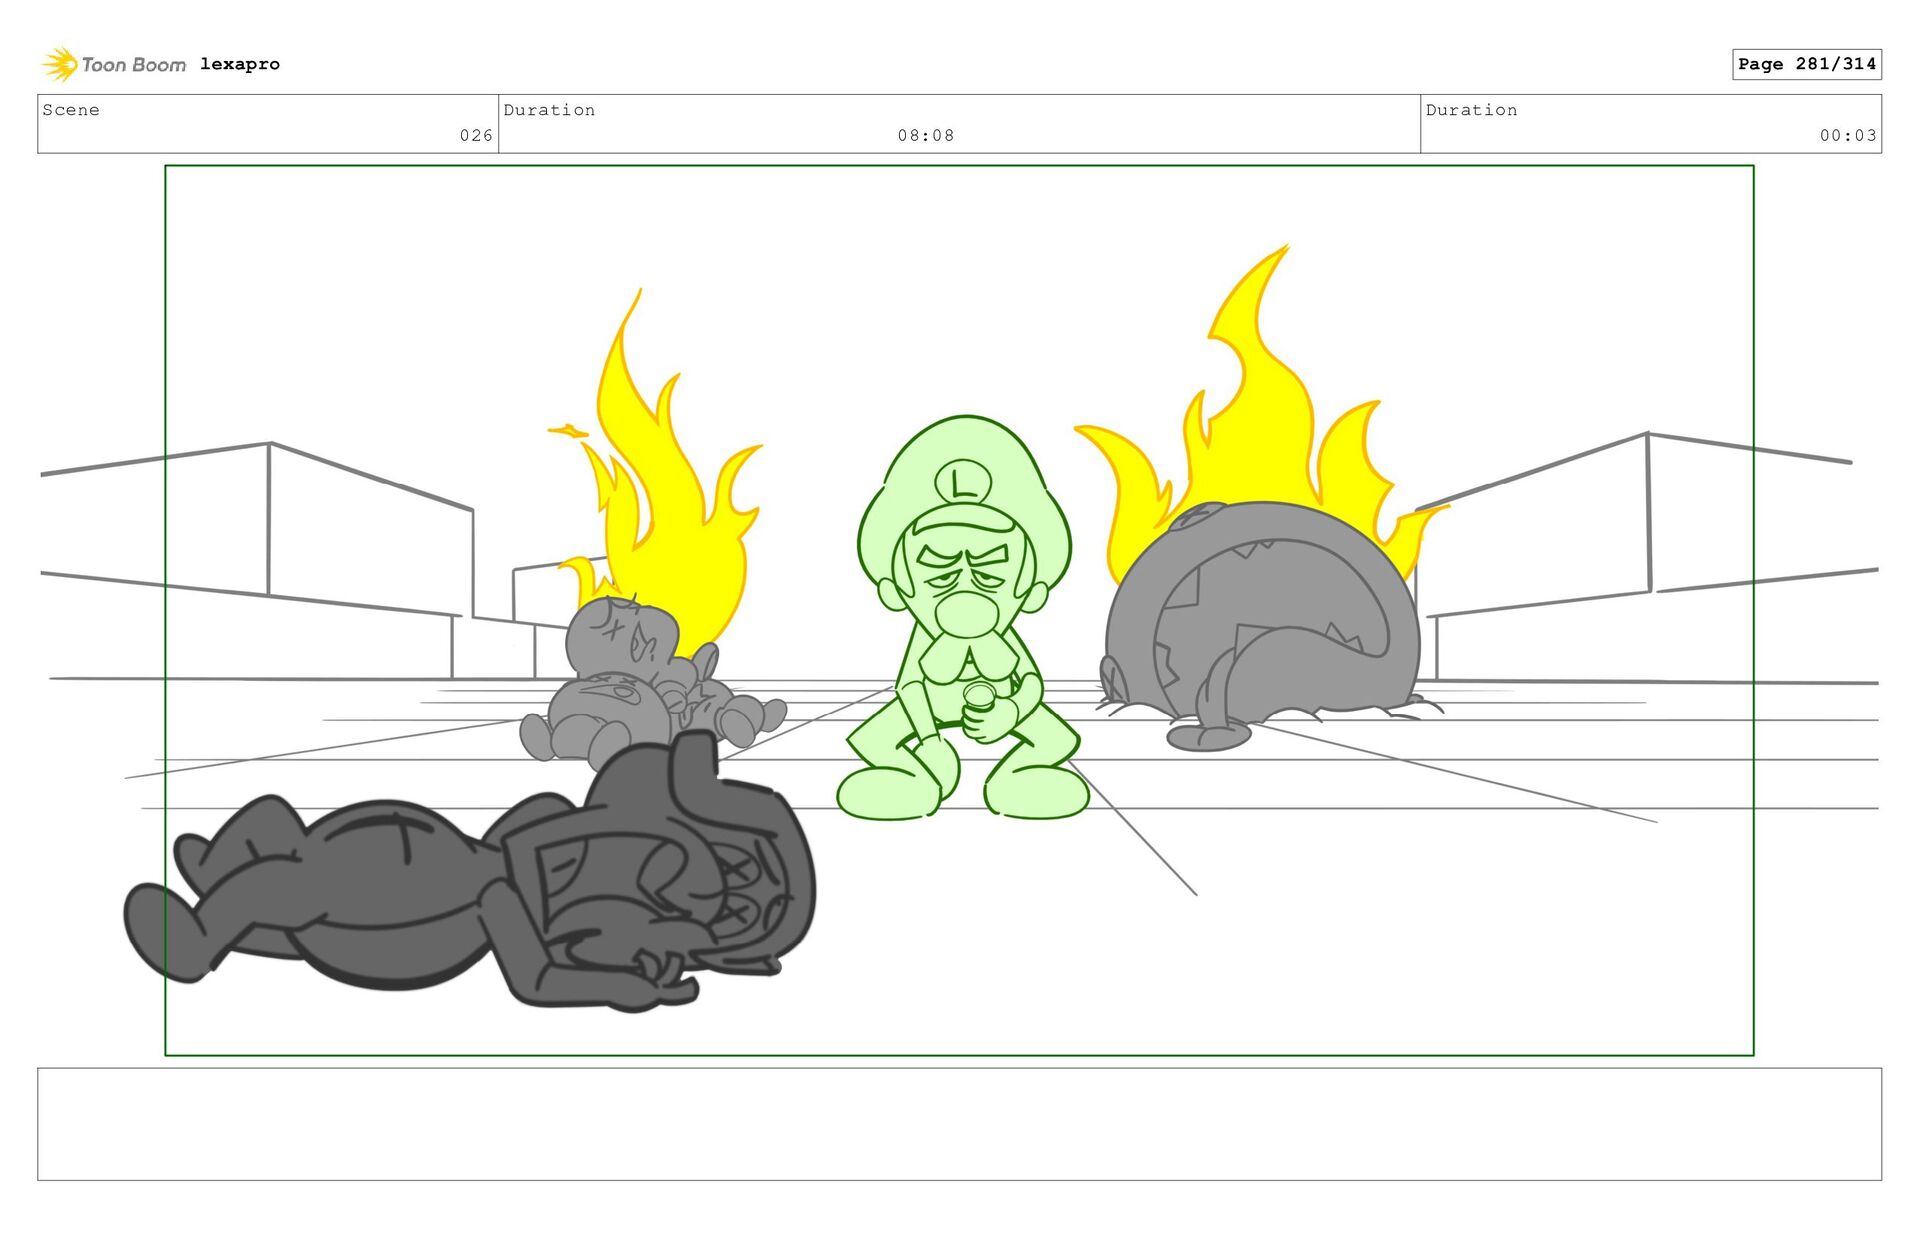Select the 'lexapro' project title text
This screenshot has width=1920, height=1240.
coord(240,64)
